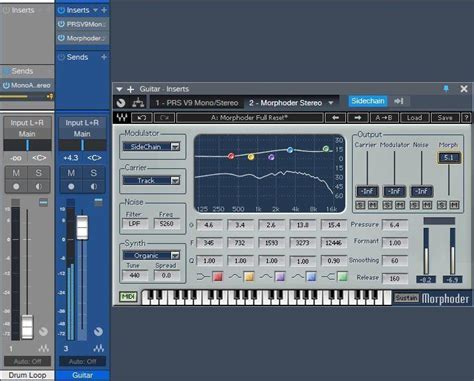Toggle the purple band 3 on/off square
The height and width of the screenshot is (381, 474).
click(x=280, y=277)
